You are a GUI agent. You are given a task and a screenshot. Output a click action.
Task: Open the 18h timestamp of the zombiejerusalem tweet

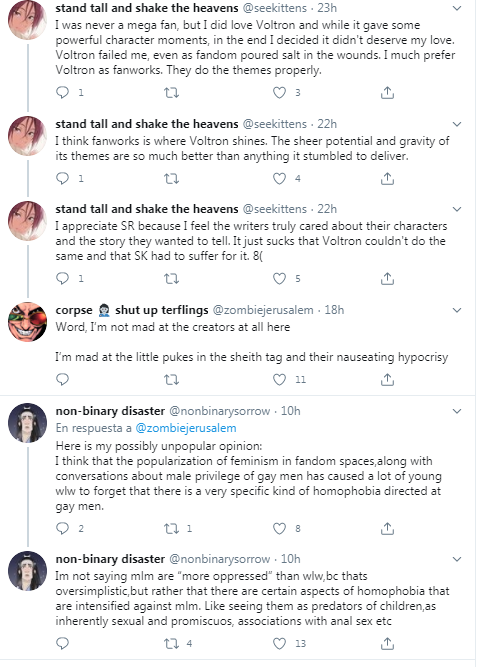tap(334, 310)
